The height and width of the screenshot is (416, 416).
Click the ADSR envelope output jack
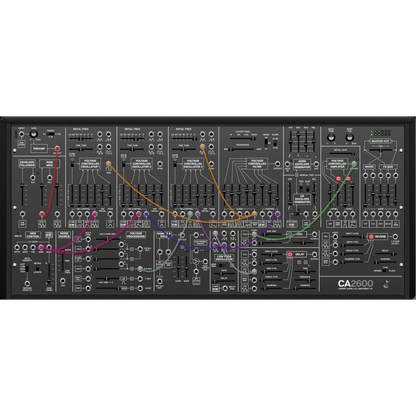(x=316, y=164)
